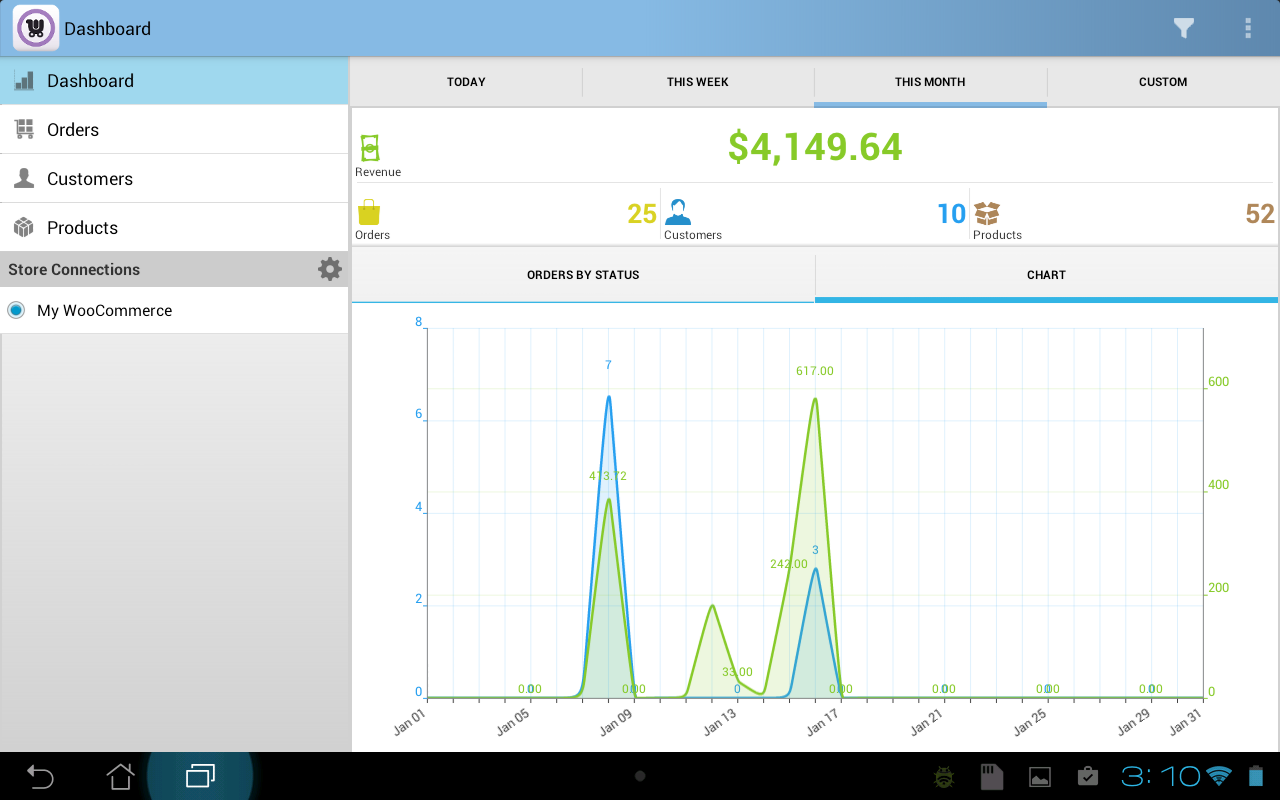
Task: Click the blue Customers person icon
Action: click(x=677, y=213)
